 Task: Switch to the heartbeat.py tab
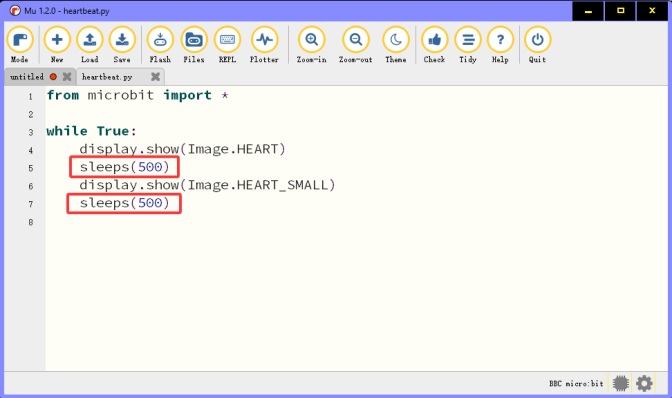tap(107, 77)
